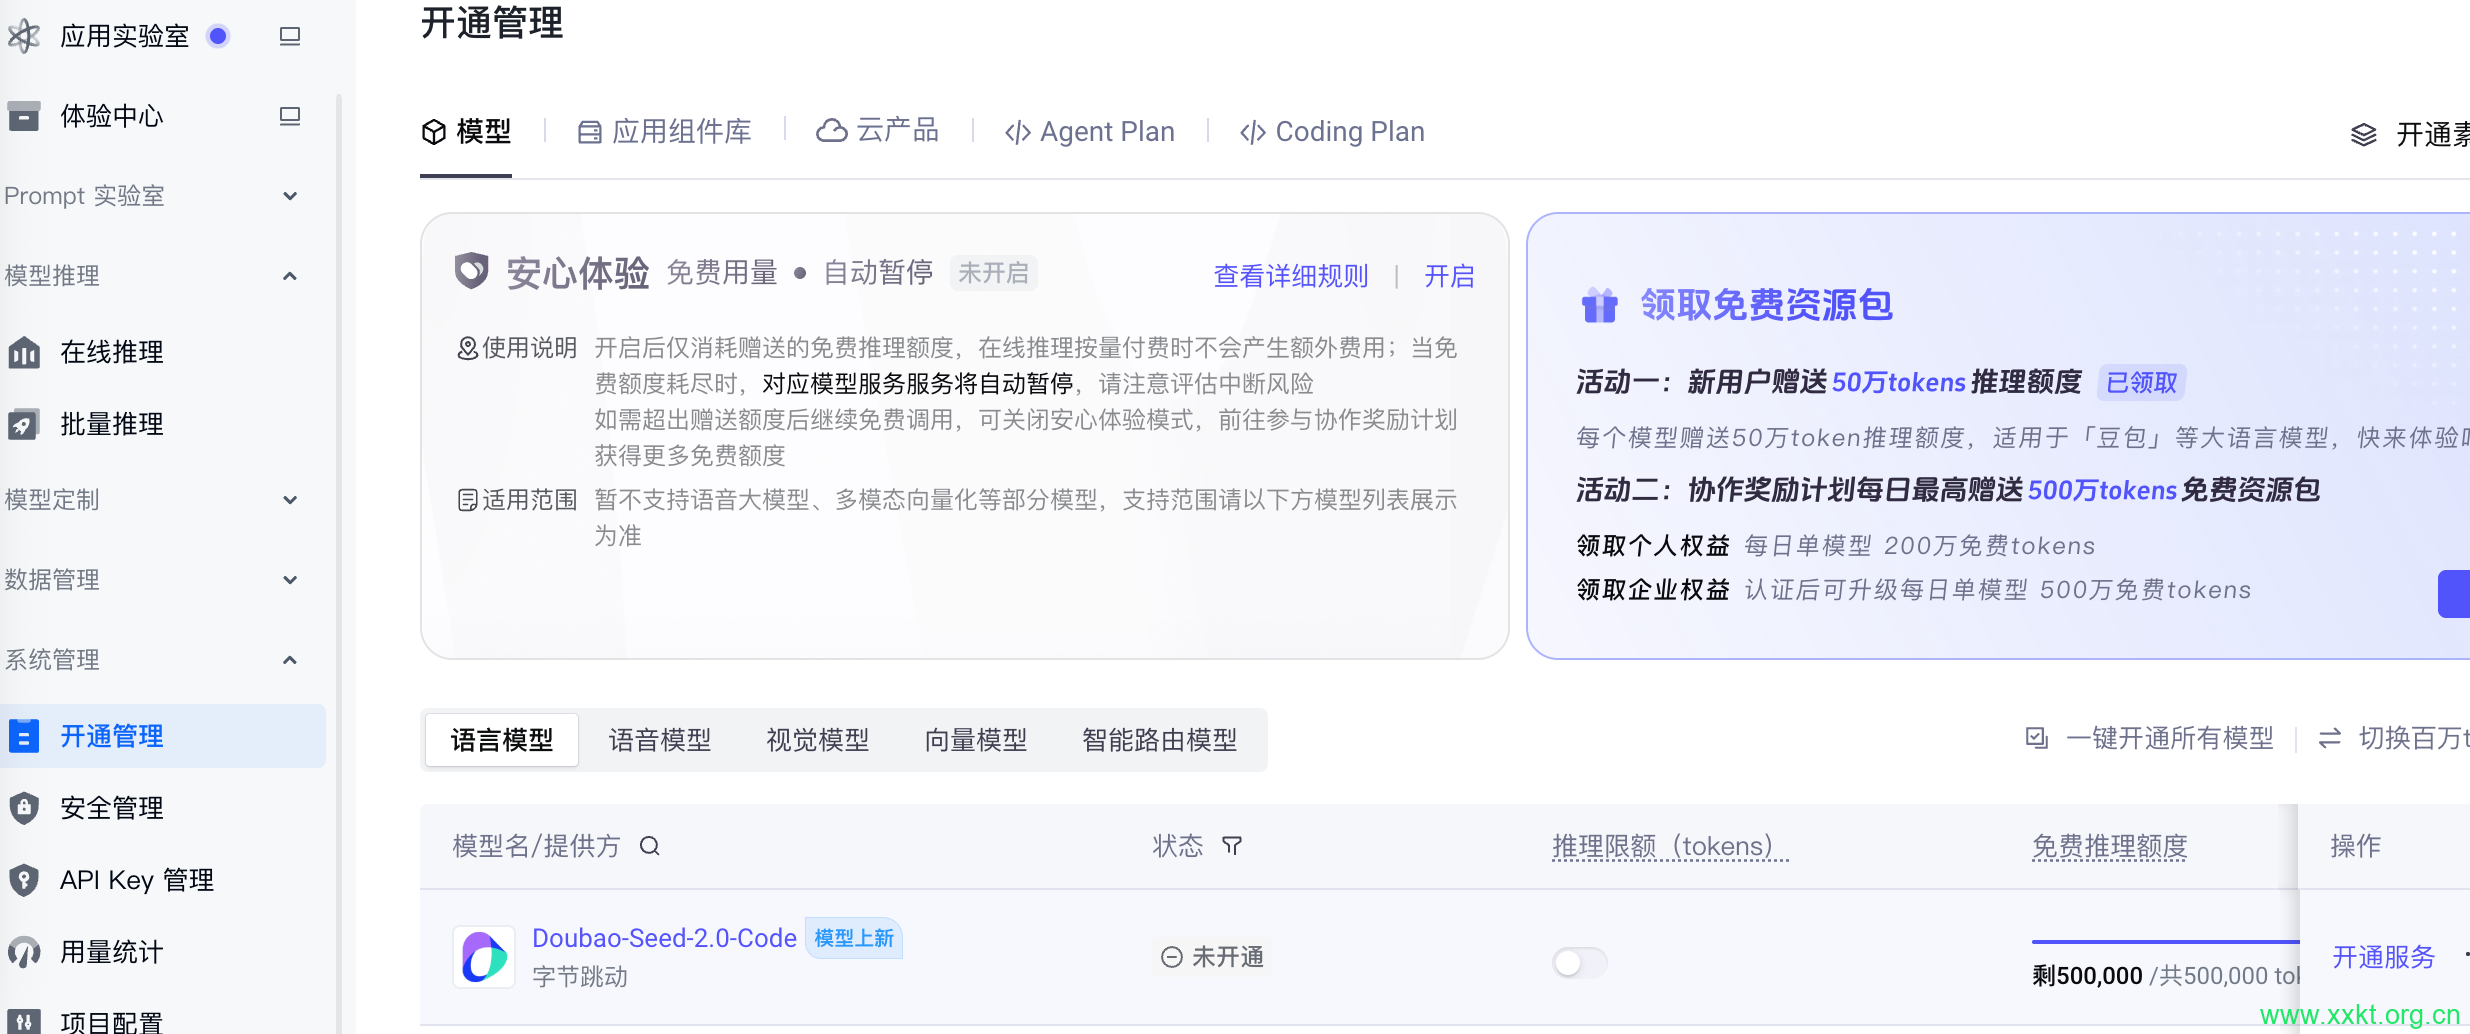Select the 语音模型 category tab

660,740
